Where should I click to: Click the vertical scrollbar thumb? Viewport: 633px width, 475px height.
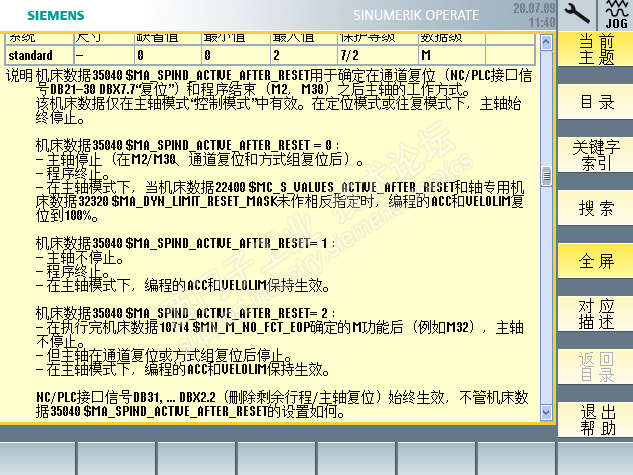tap(546, 176)
